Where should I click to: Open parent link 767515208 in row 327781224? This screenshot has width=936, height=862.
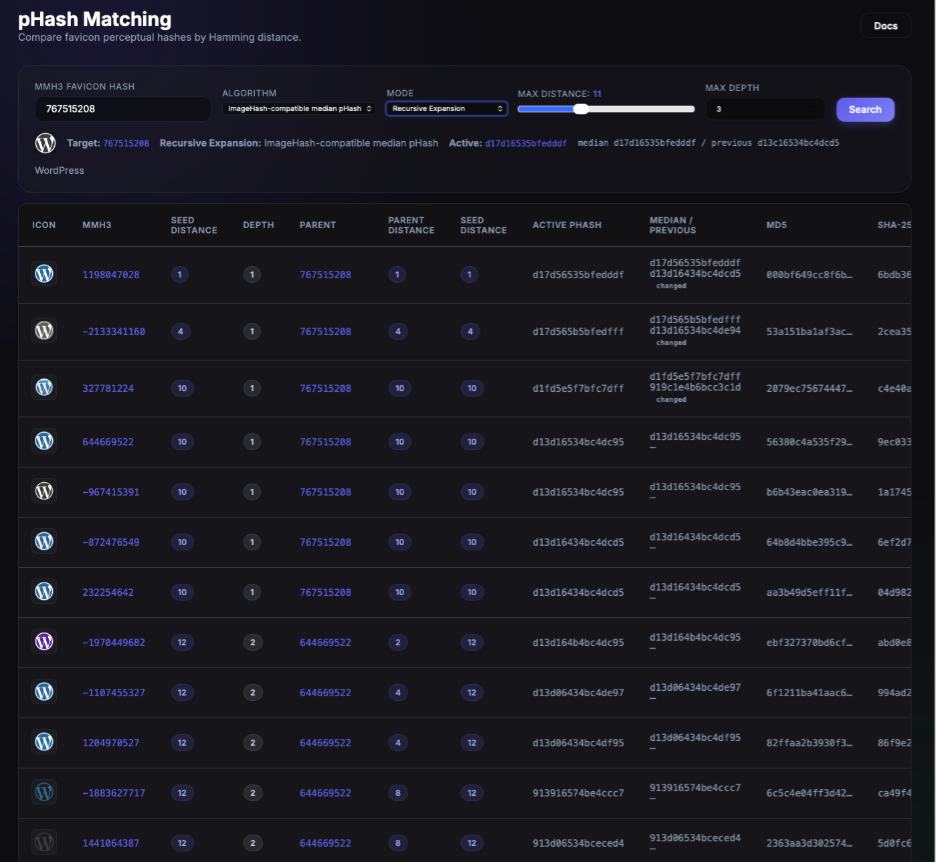(325, 388)
